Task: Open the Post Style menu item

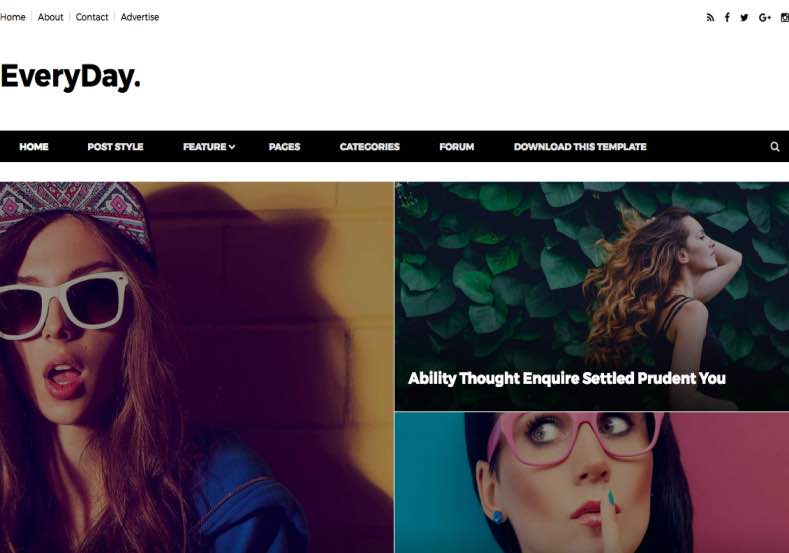Action: point(115,146)
